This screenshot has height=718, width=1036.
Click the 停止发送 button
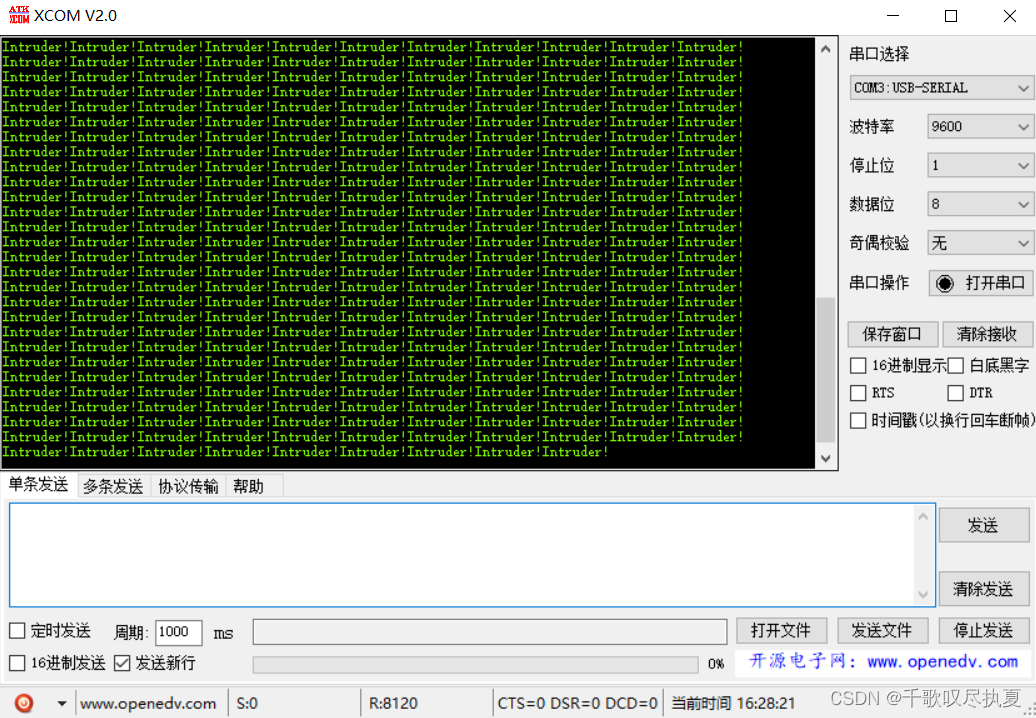click(984, 631)
